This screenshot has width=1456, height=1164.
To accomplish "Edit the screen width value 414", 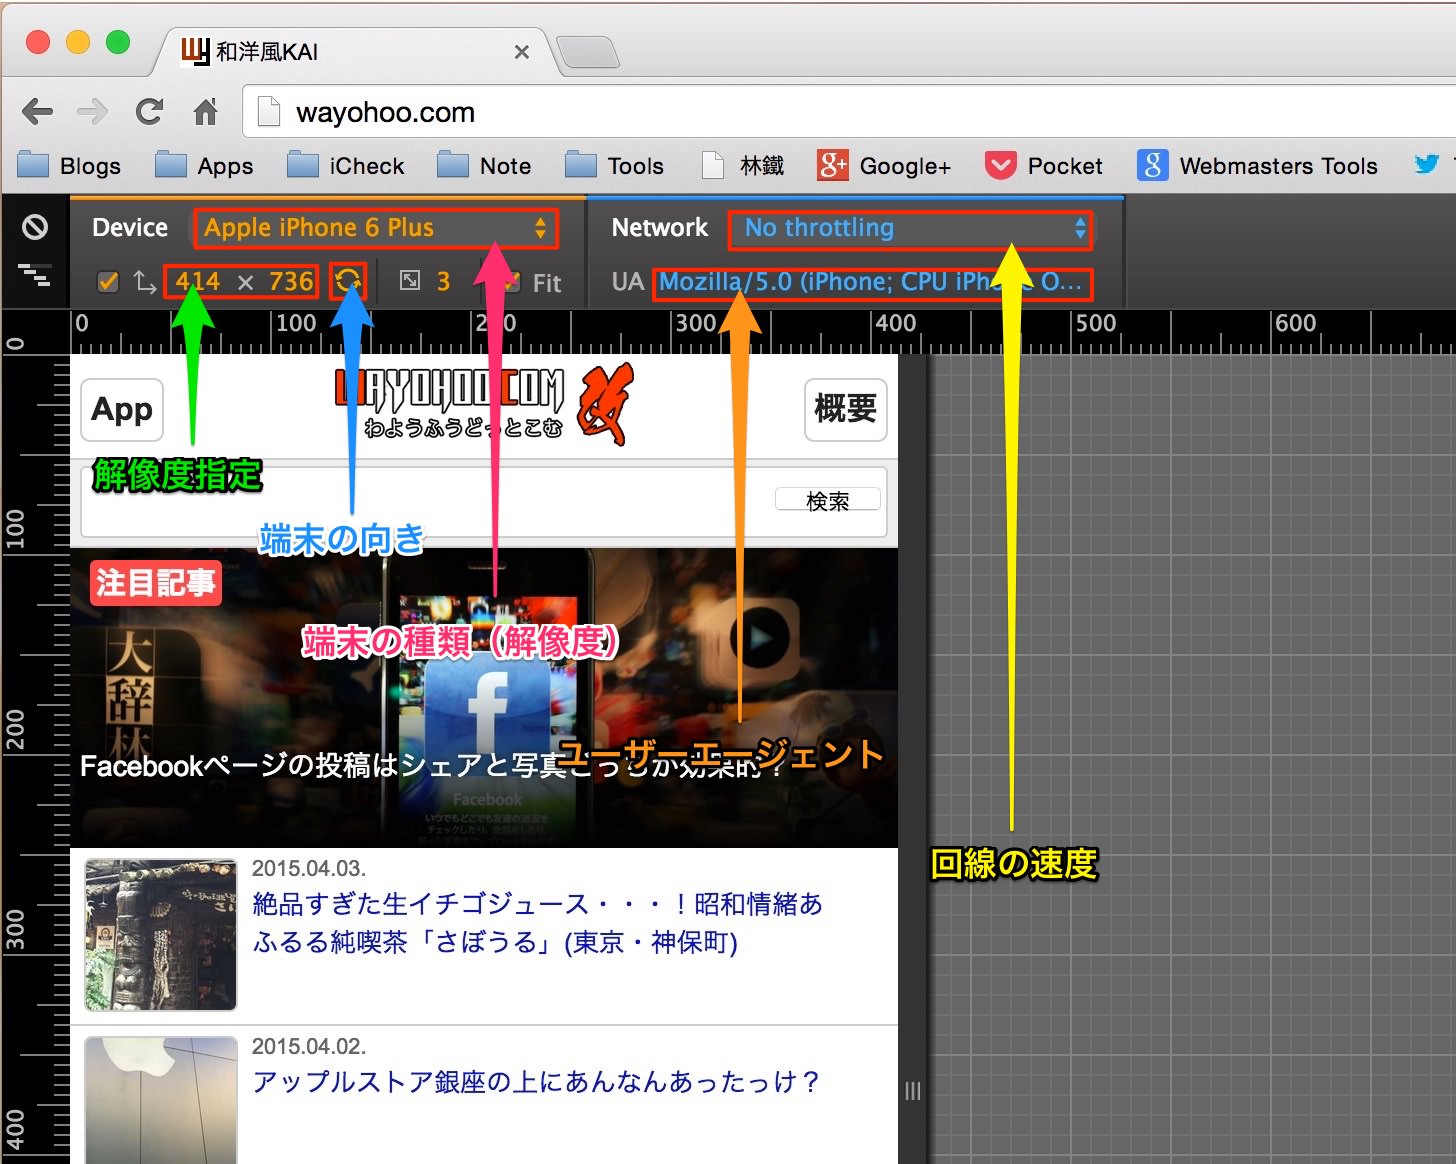I will [197, 282].
